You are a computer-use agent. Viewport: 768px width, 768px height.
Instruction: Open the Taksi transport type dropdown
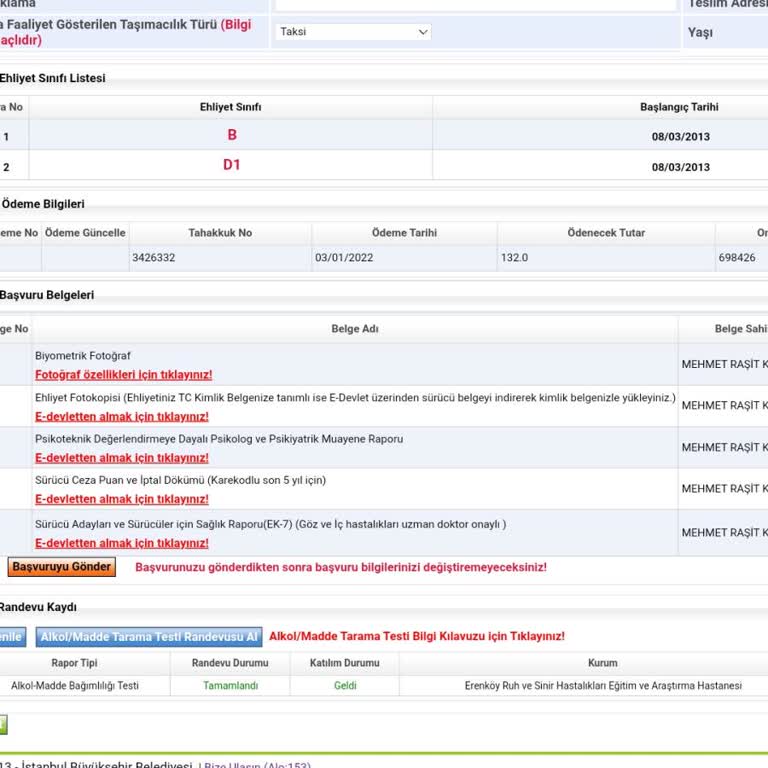click(353, 32)
